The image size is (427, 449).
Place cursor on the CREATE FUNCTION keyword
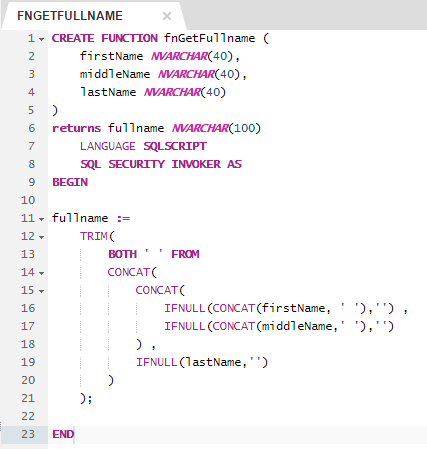105,38
